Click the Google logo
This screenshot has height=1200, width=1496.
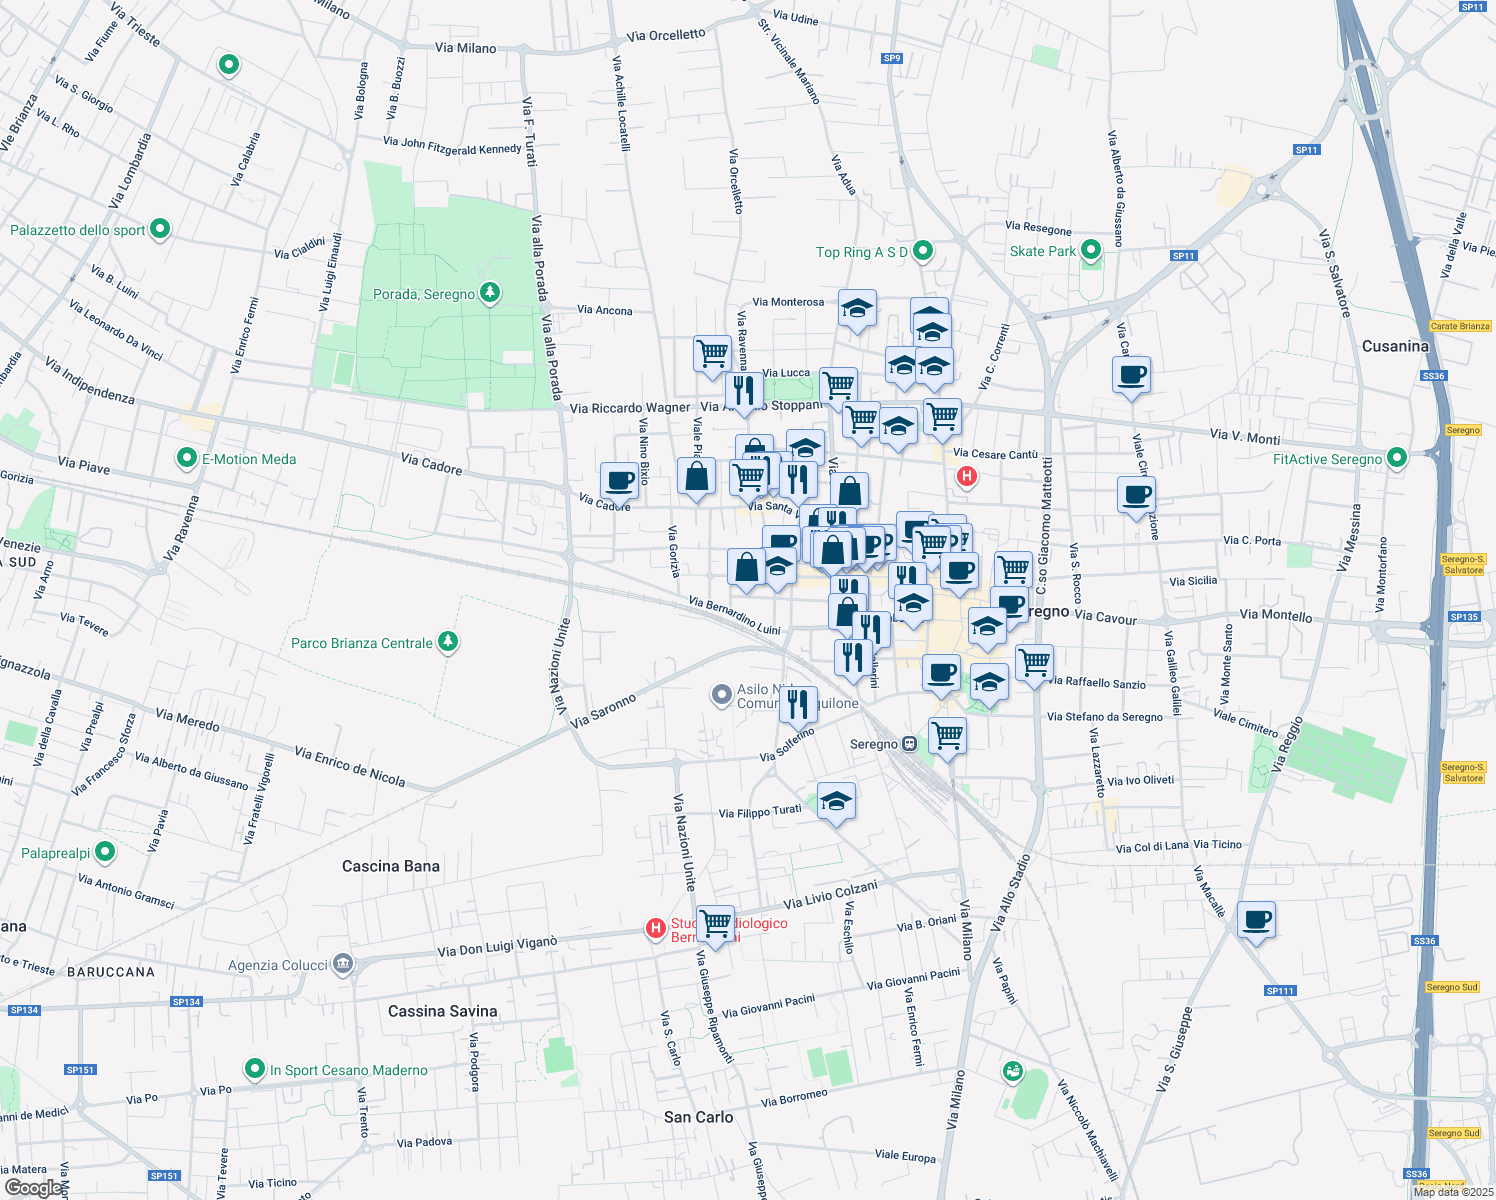pyautogui.click(x=33, y=1187)
